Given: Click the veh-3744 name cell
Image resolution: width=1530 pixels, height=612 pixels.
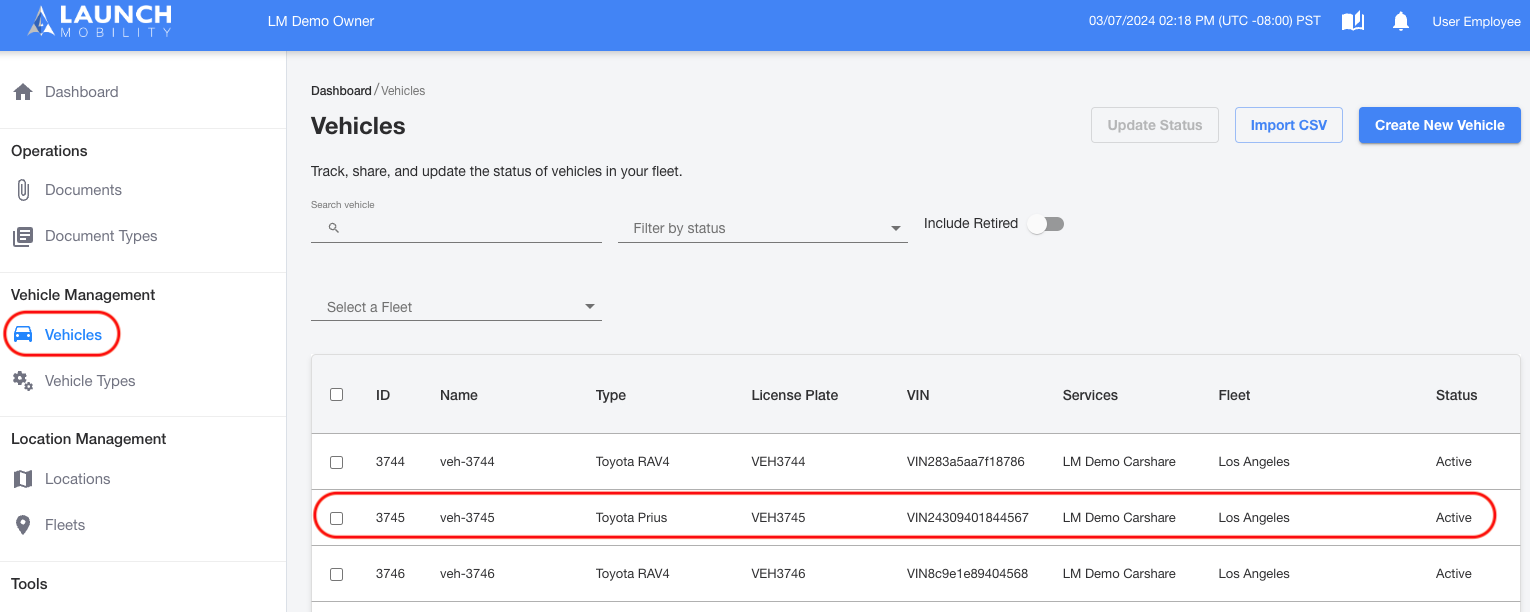Looking at the screenshot, I should pos(467,462).
